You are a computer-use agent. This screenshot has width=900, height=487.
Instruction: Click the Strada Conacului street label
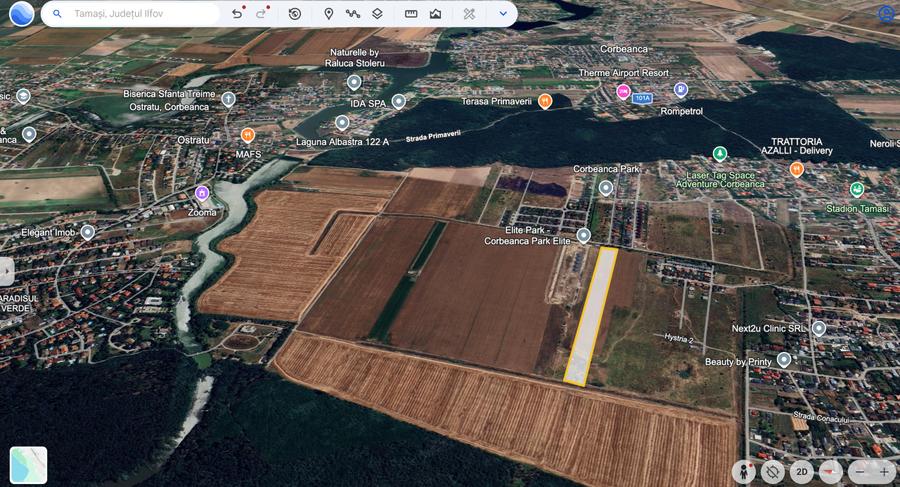click(x=821, y=417)
